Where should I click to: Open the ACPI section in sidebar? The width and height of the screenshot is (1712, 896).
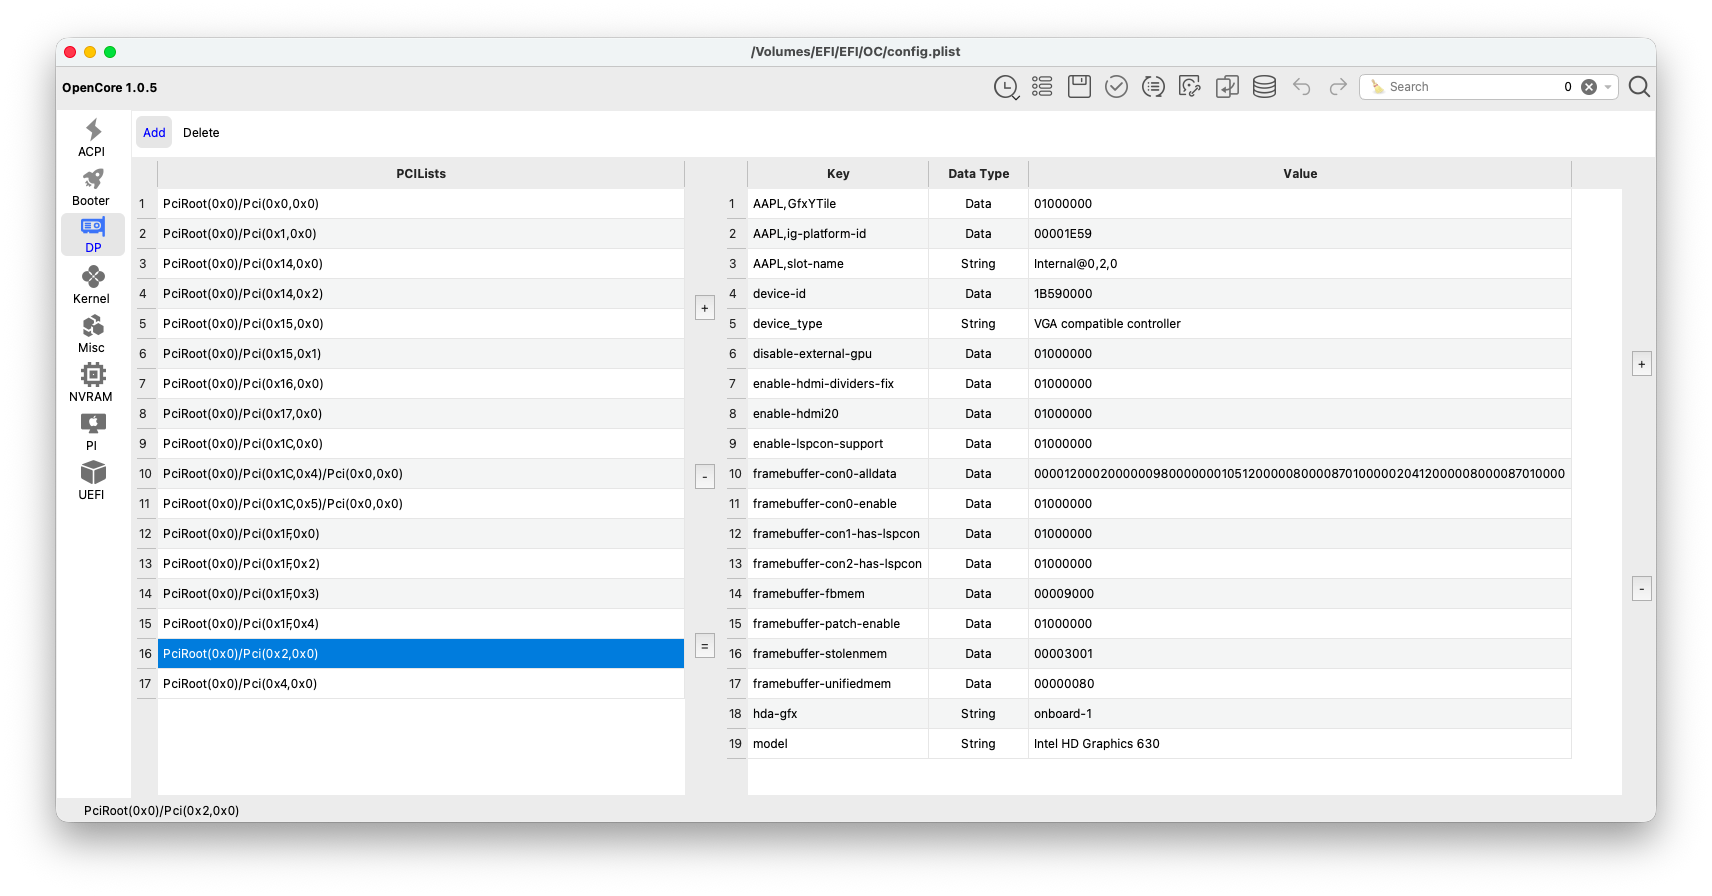click(x=92, y=138)
